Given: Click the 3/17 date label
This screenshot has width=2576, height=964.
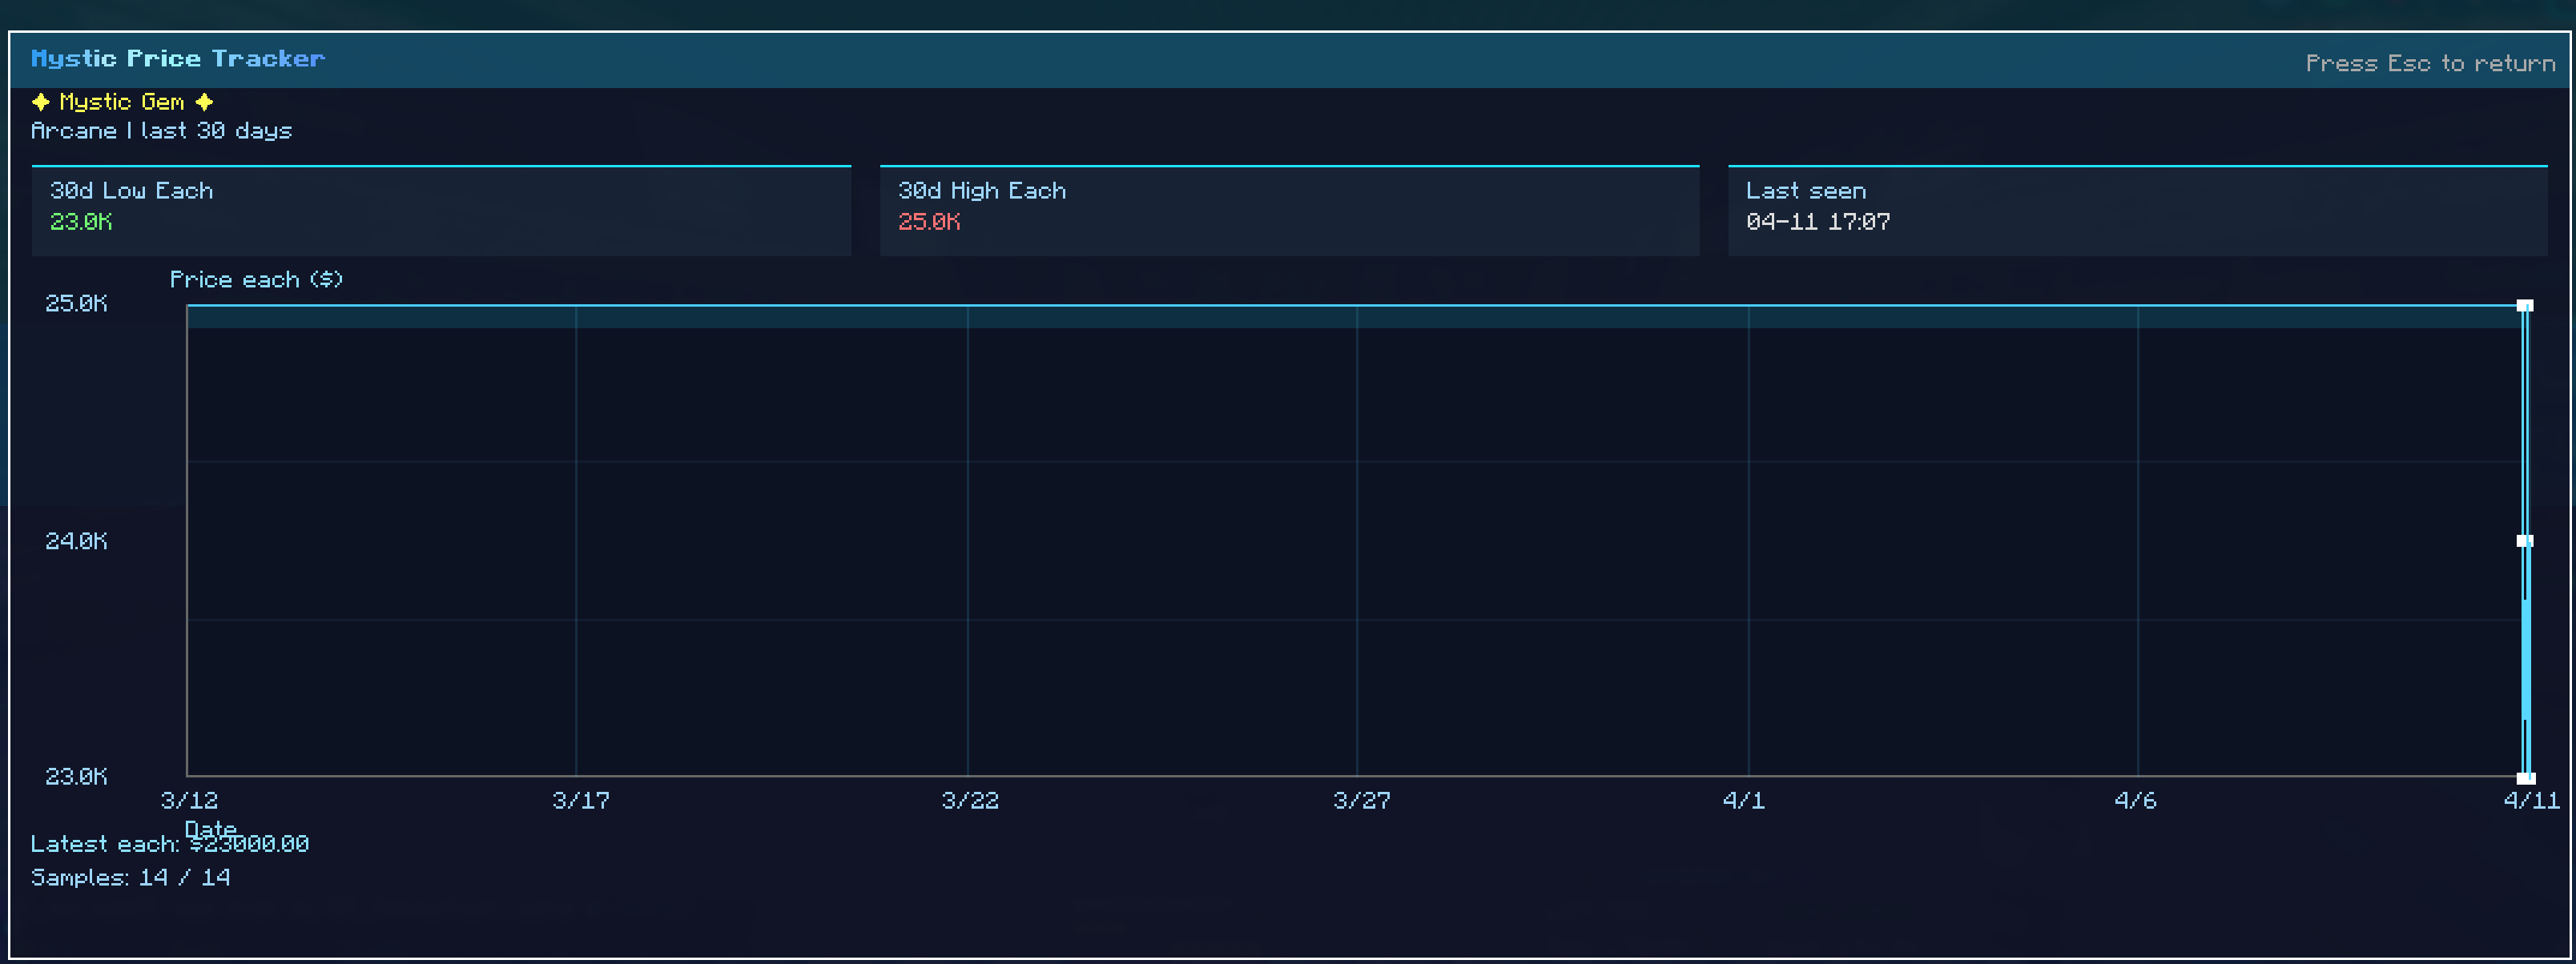Looking at the screenshot, I should 581,800.
